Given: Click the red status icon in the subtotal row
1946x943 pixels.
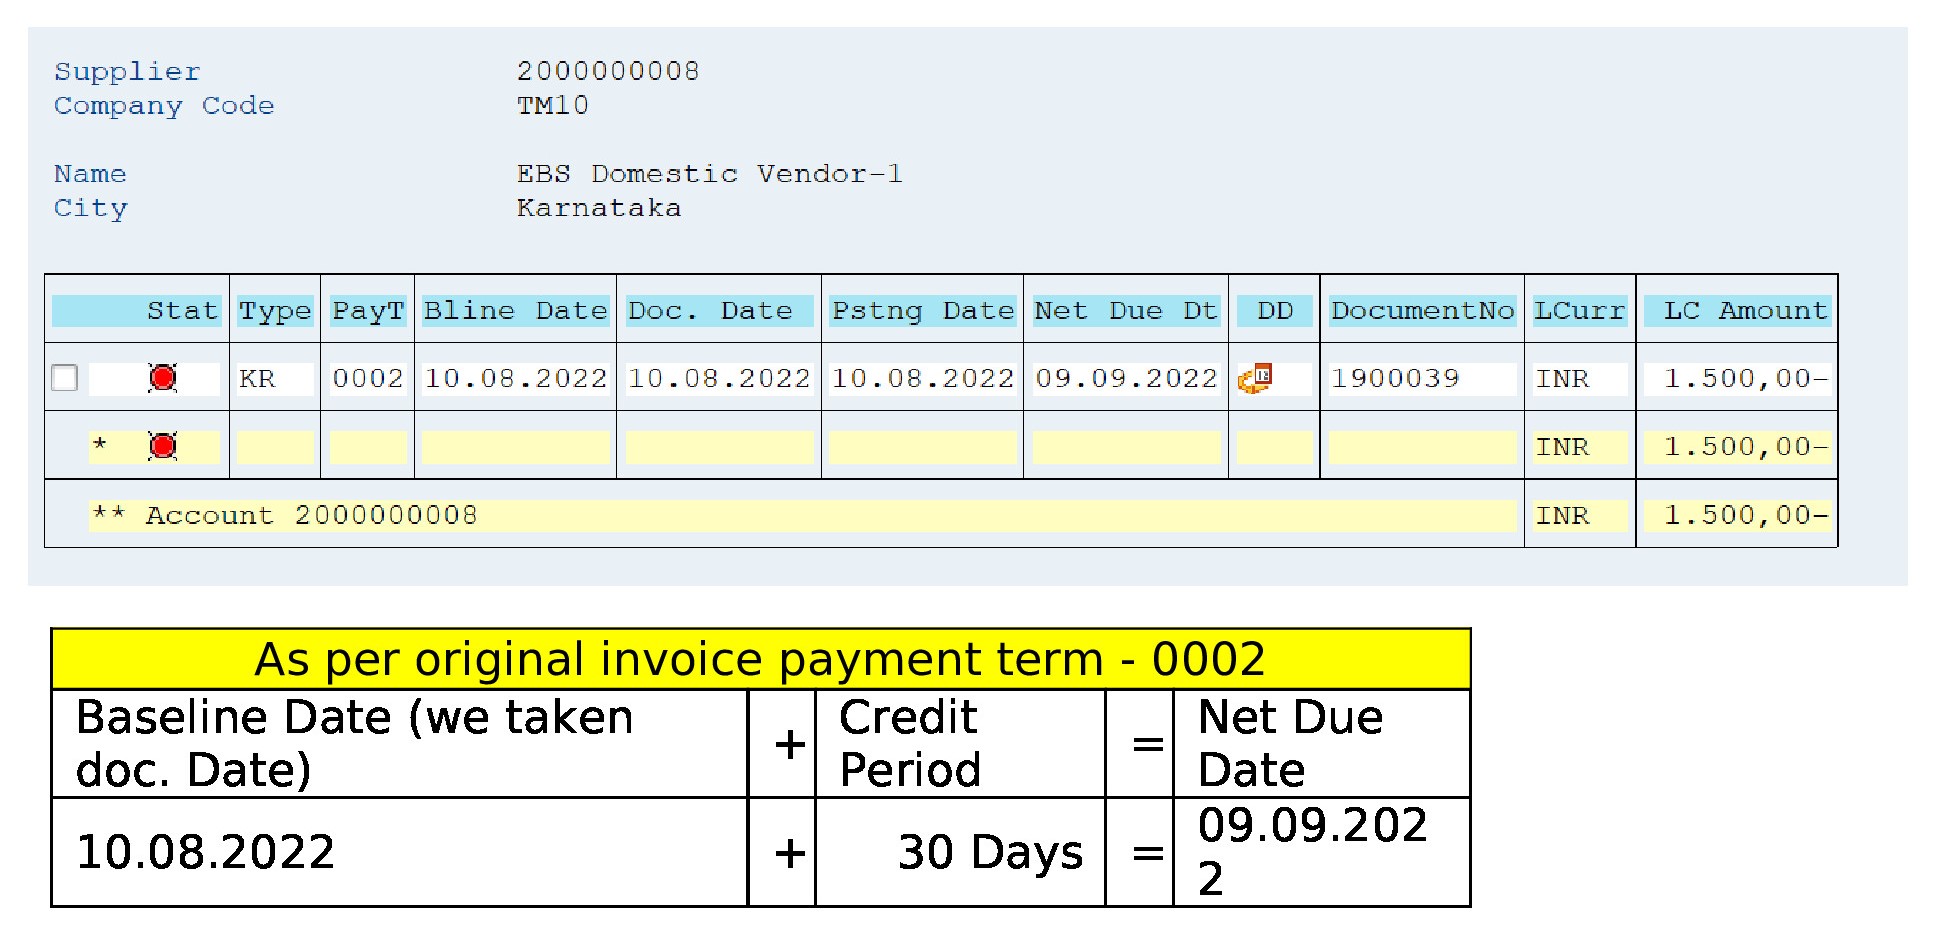Looking at the screenshot, I should point(163,446).
